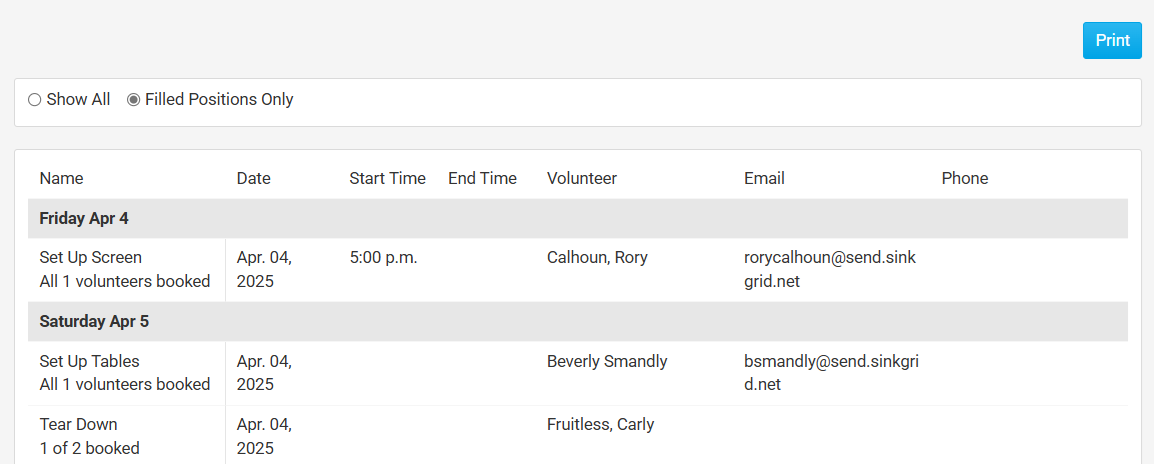
Task: Click the Tear Down position name
Action: coord(79,425)
